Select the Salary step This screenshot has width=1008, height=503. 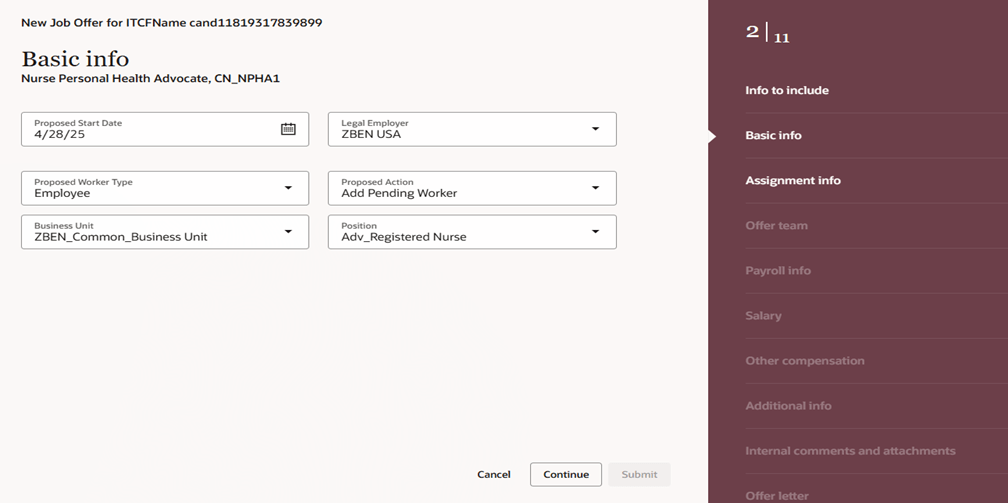763,316
